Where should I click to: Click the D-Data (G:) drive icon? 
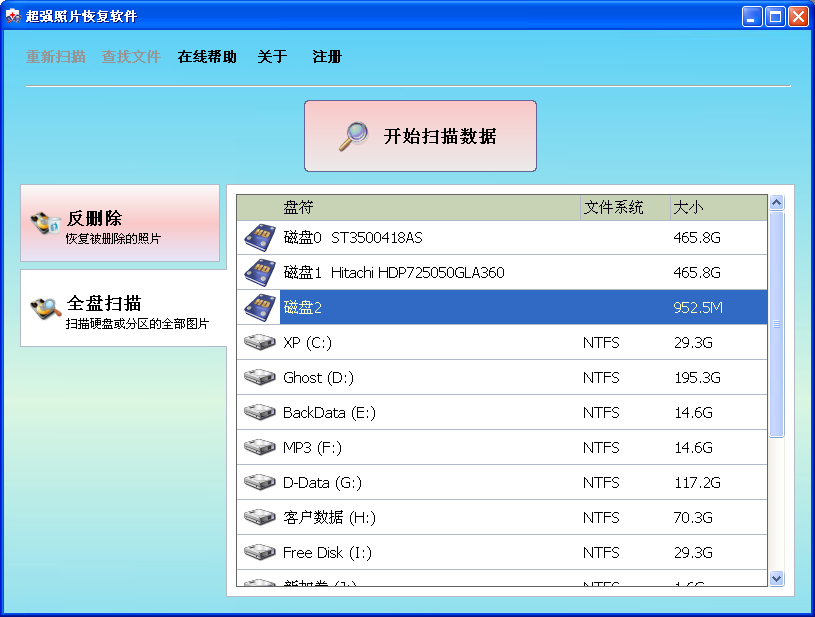click(x=260, y=483)
